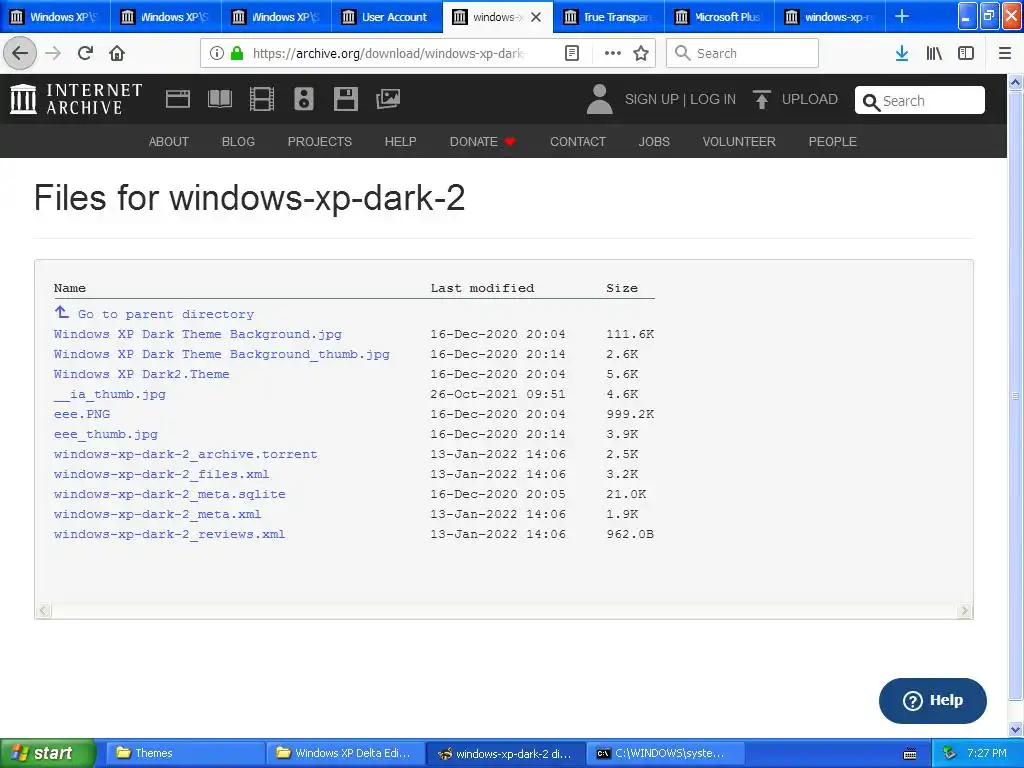Image resolution: width=1024 pixels, height=768 pixels.
Task: Open the Audio speaker icon
Action: tap(304, 99)
